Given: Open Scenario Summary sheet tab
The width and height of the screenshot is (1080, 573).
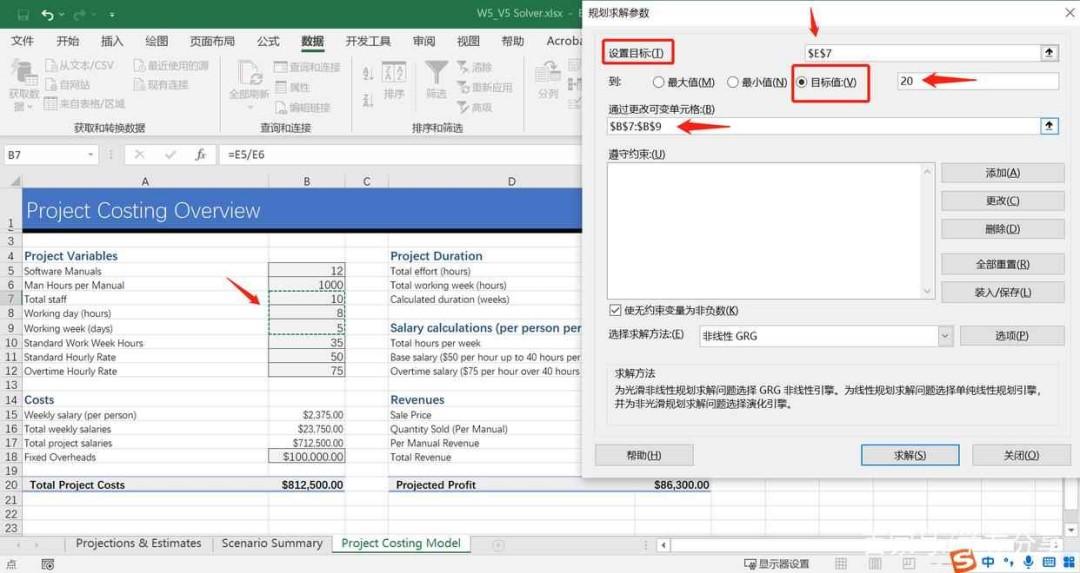Looking at the screenshot, I should (272, 543).
